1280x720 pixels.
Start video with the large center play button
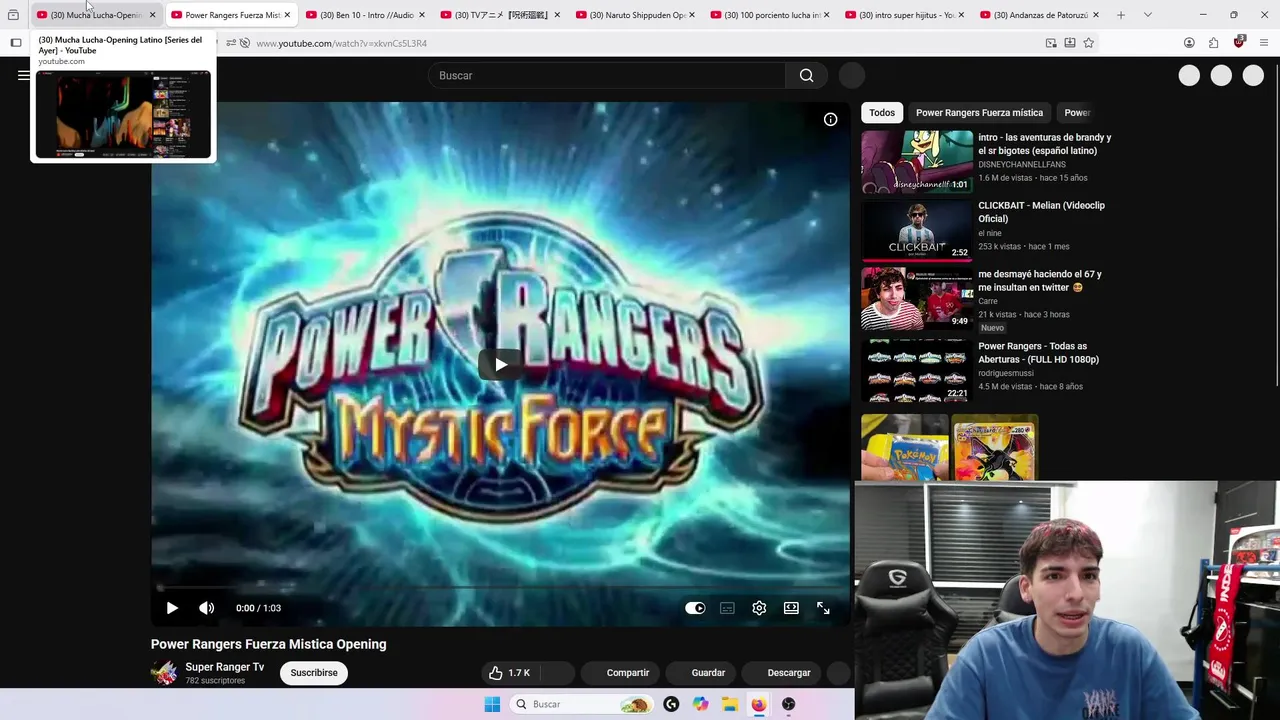(500, 364)
